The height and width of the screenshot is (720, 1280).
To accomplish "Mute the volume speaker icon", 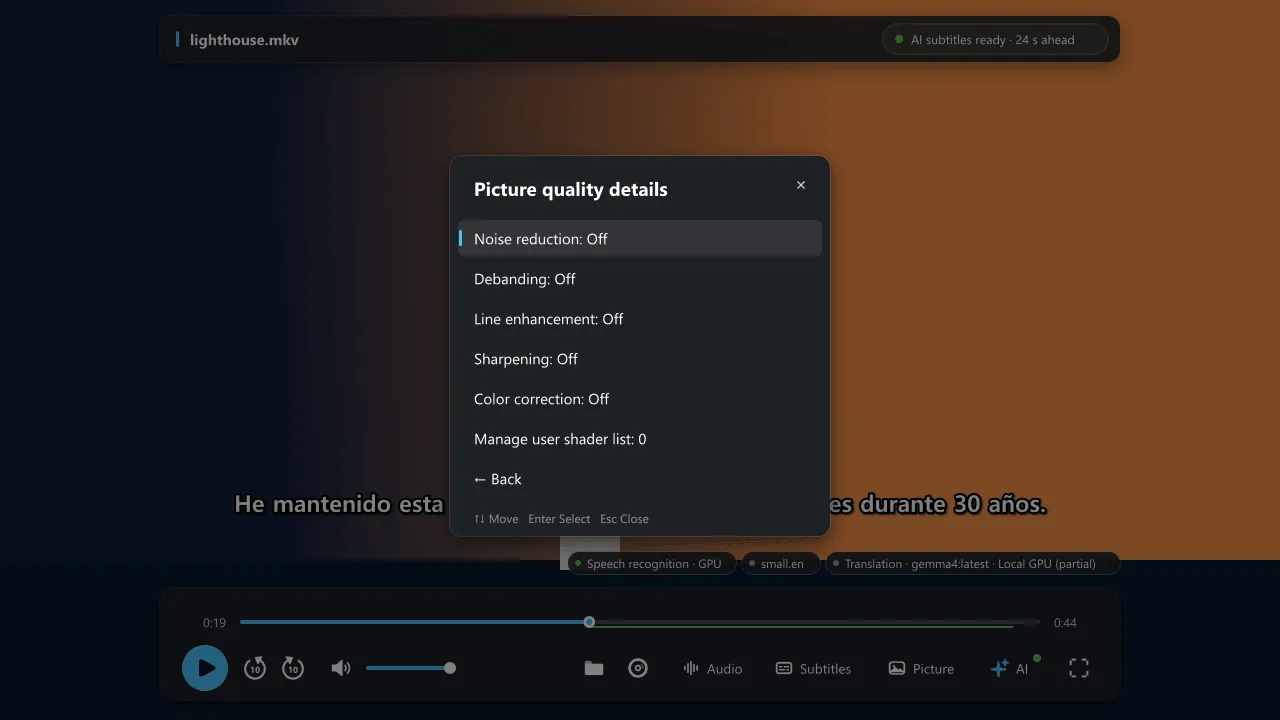I will [341, 668].
